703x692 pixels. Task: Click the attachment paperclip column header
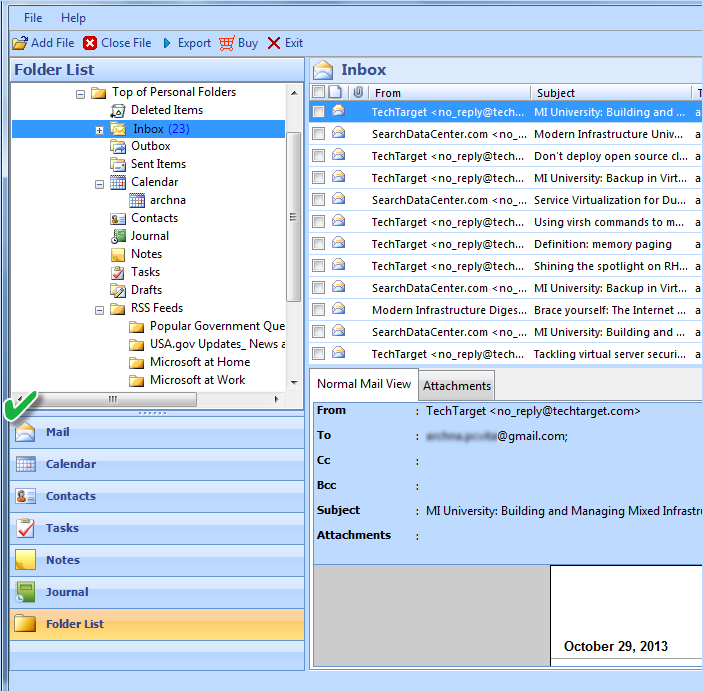[358, 92]
